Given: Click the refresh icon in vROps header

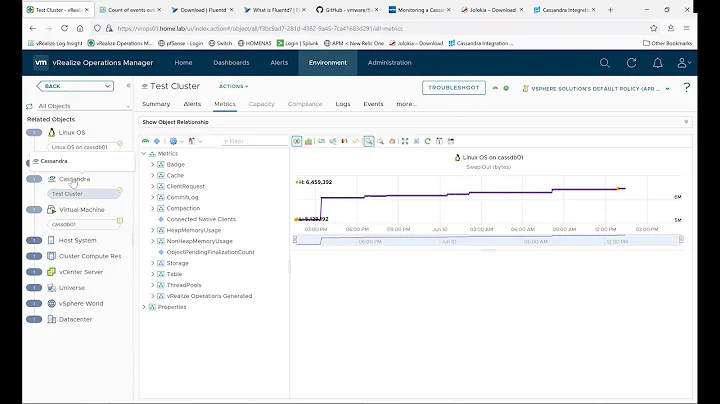Looking at the screenshot, I should click(x=631, y=63).
